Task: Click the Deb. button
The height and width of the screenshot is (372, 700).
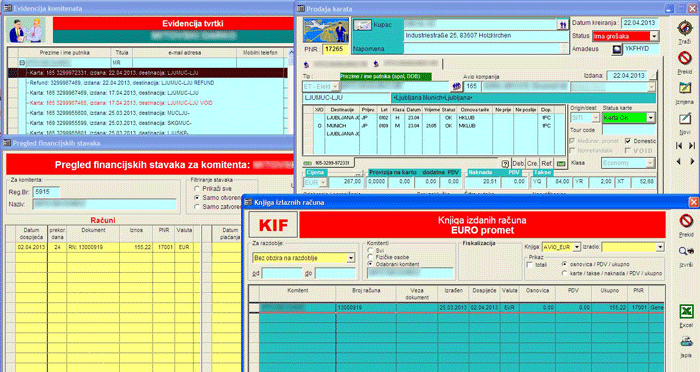Action: pos(518,164)
